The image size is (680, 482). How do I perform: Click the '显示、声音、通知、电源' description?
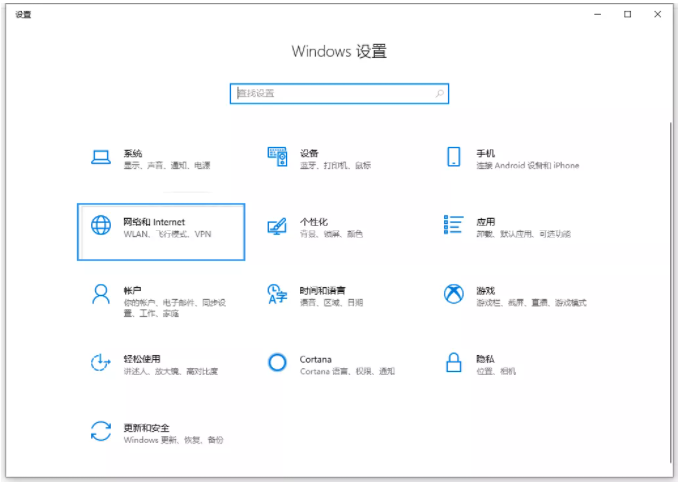point(167,165)
